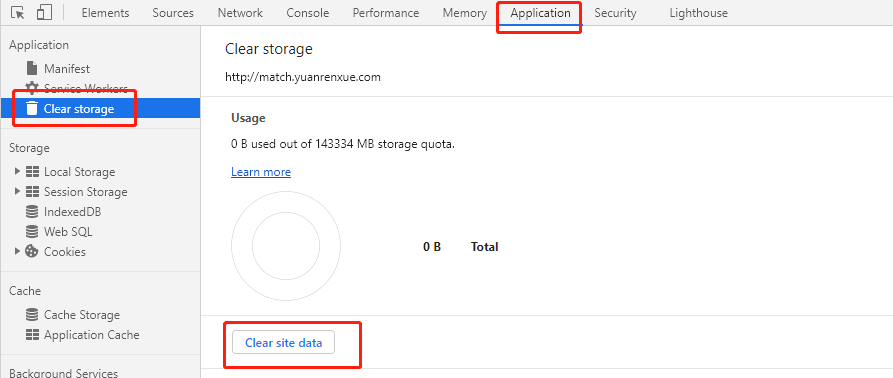Screen dimensions: 893x378
Task: Follow the Learn more link
Action: point(261,172)
